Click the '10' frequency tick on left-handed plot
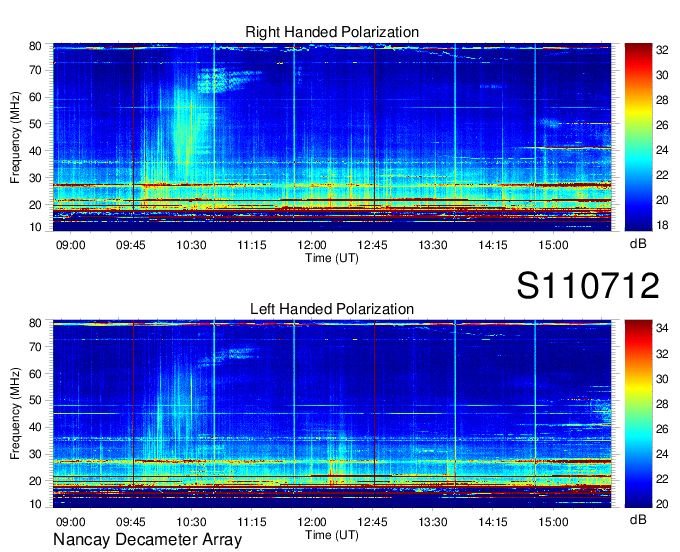 [x=35, y=504]
